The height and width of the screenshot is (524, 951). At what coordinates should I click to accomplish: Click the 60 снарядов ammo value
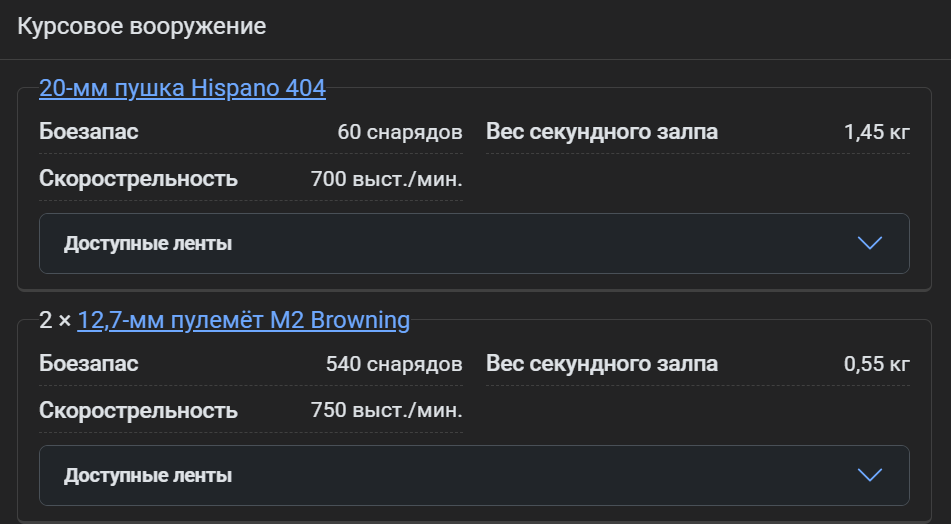click(x=400, y=132)
